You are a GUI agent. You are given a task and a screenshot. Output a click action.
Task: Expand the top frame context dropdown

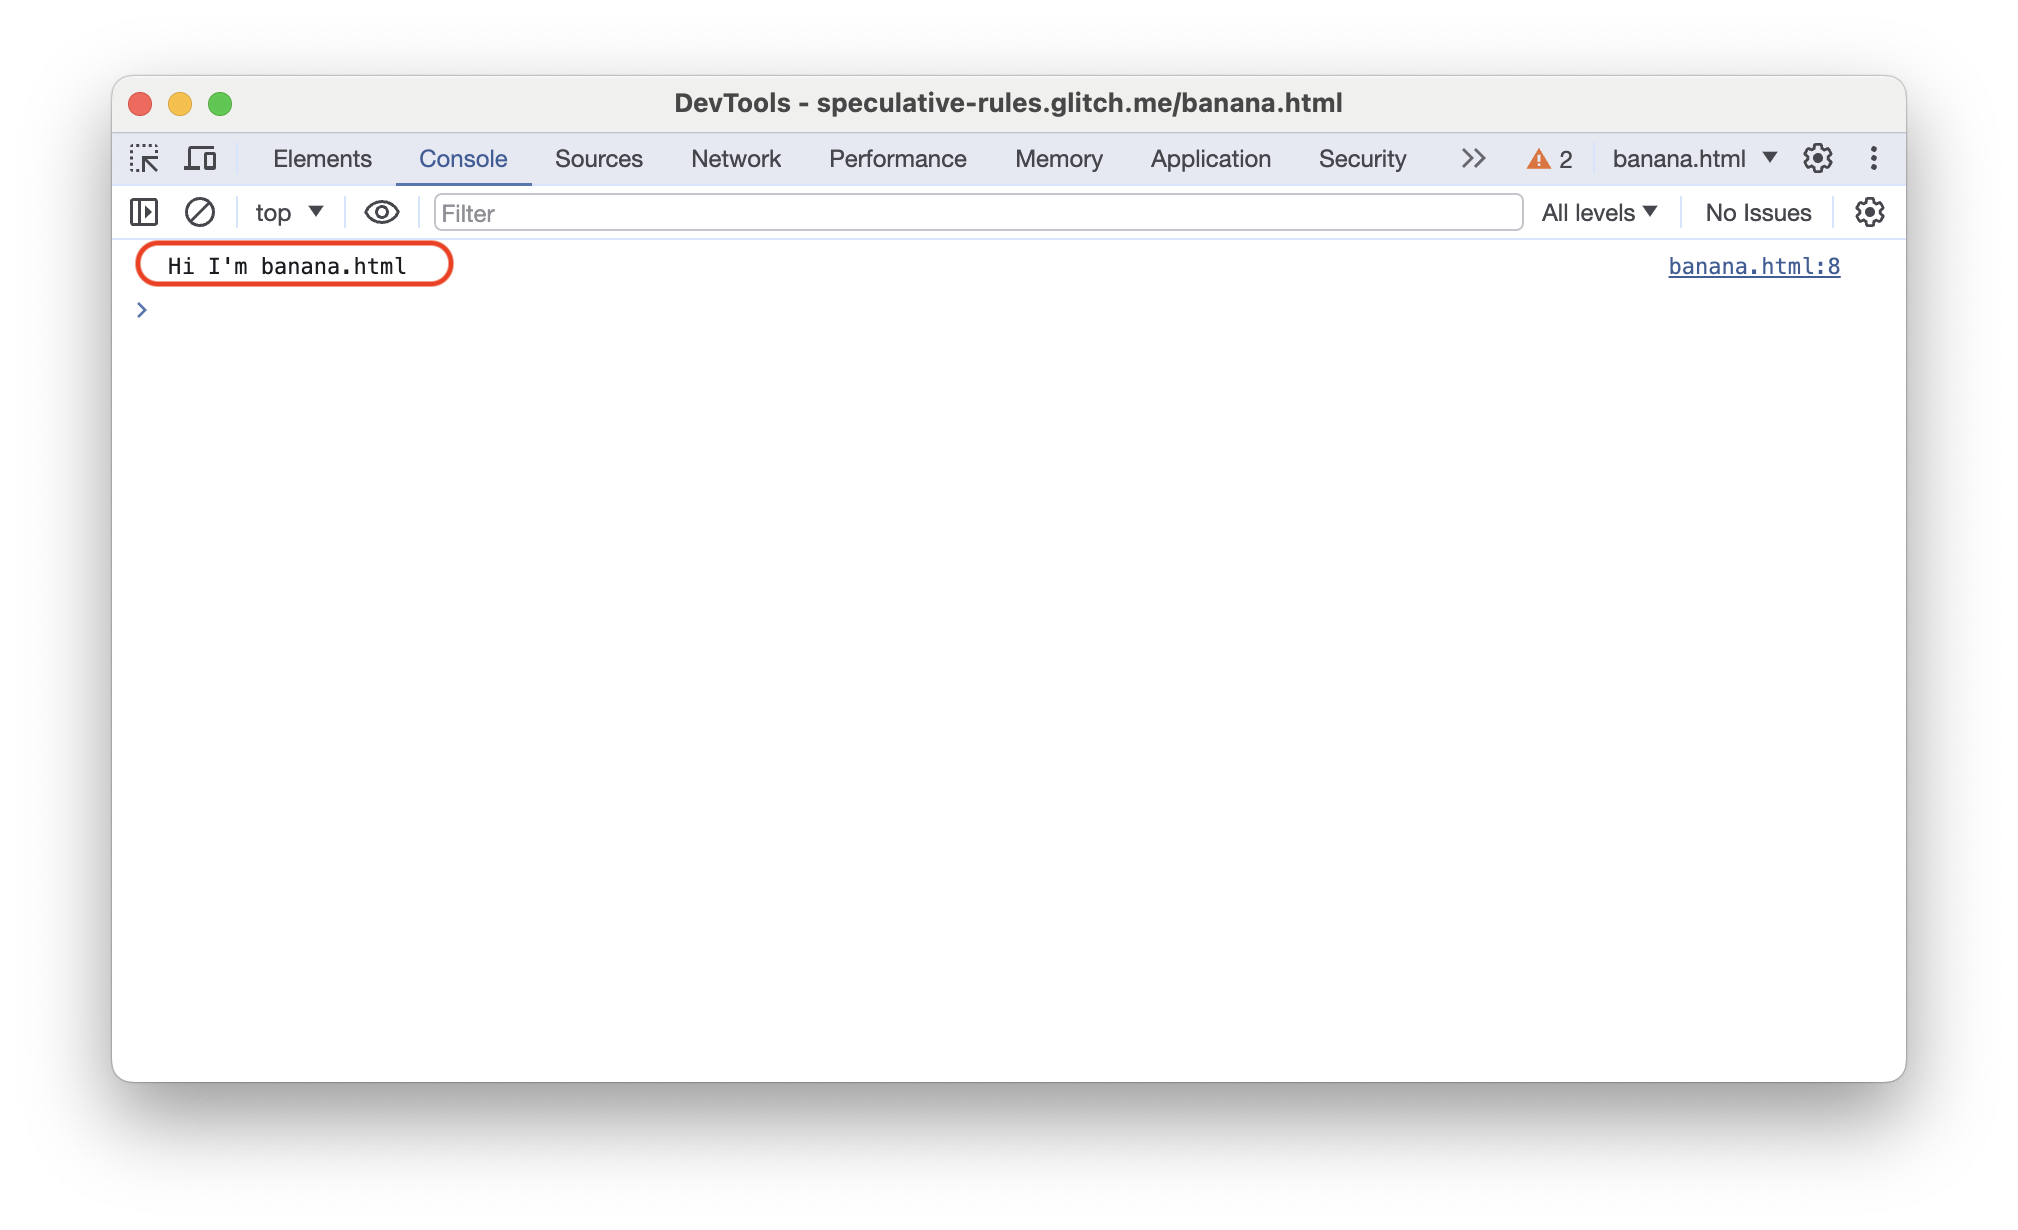[x=284, y=213]
